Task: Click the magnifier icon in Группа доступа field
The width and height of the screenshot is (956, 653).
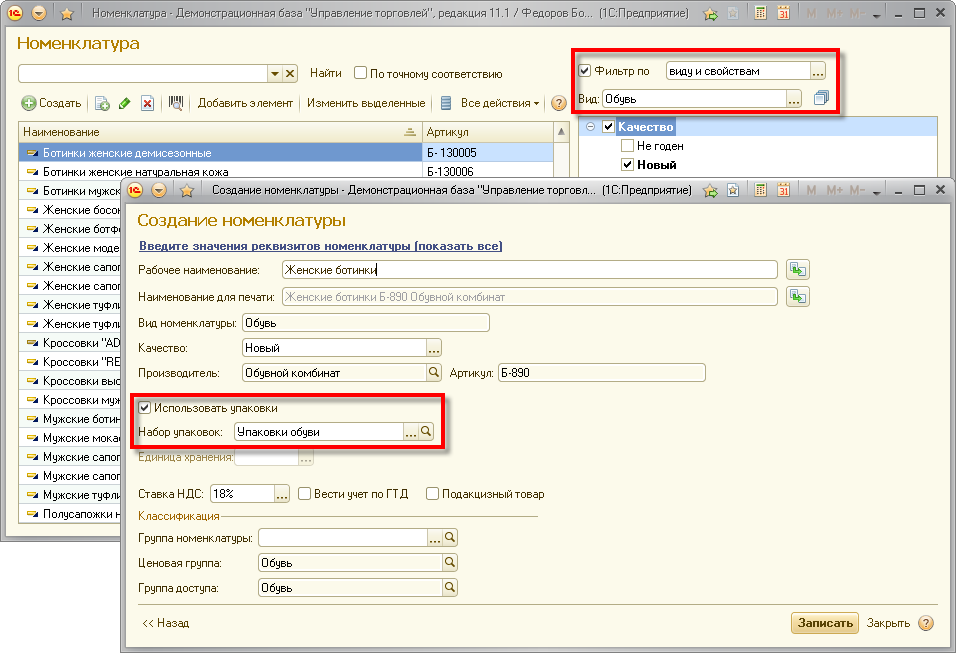Action: [x=450, y=588]
